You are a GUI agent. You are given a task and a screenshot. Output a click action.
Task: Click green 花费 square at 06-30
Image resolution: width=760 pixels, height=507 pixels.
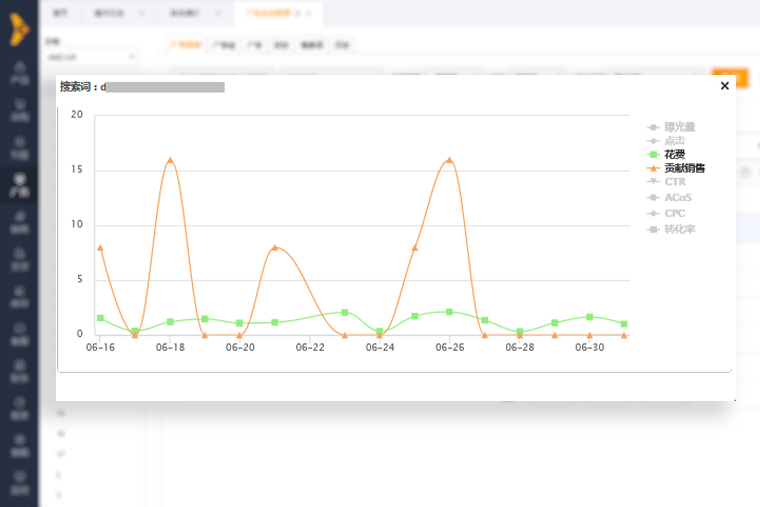589,317
